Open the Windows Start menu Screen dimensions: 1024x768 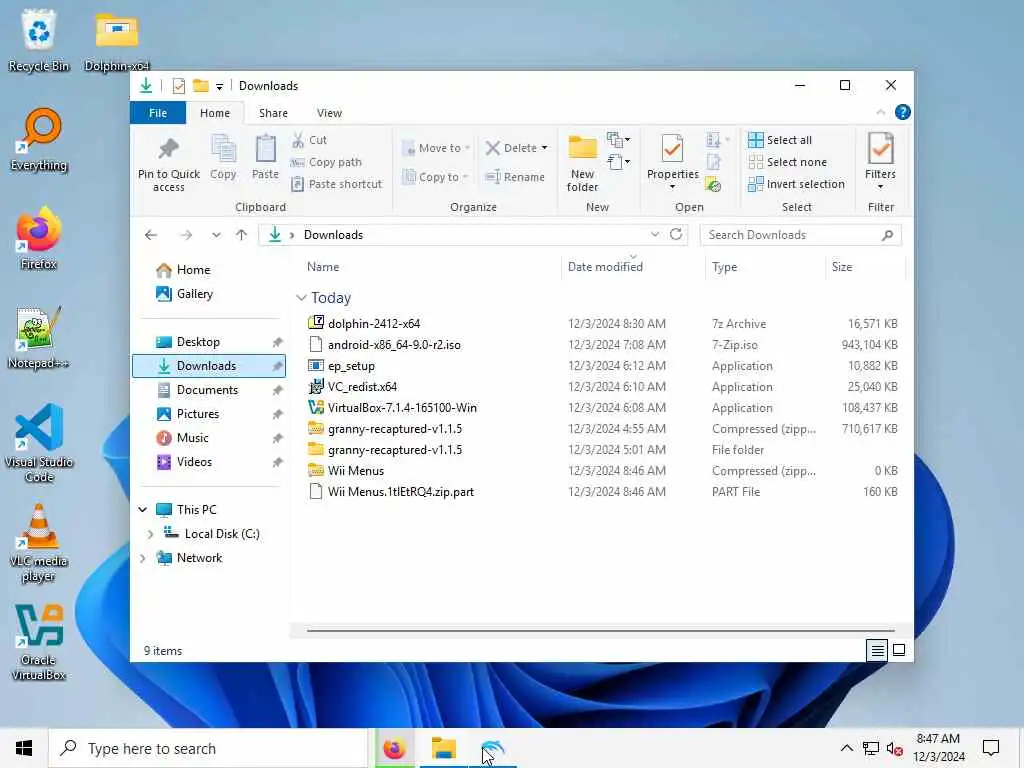[24, 748]
